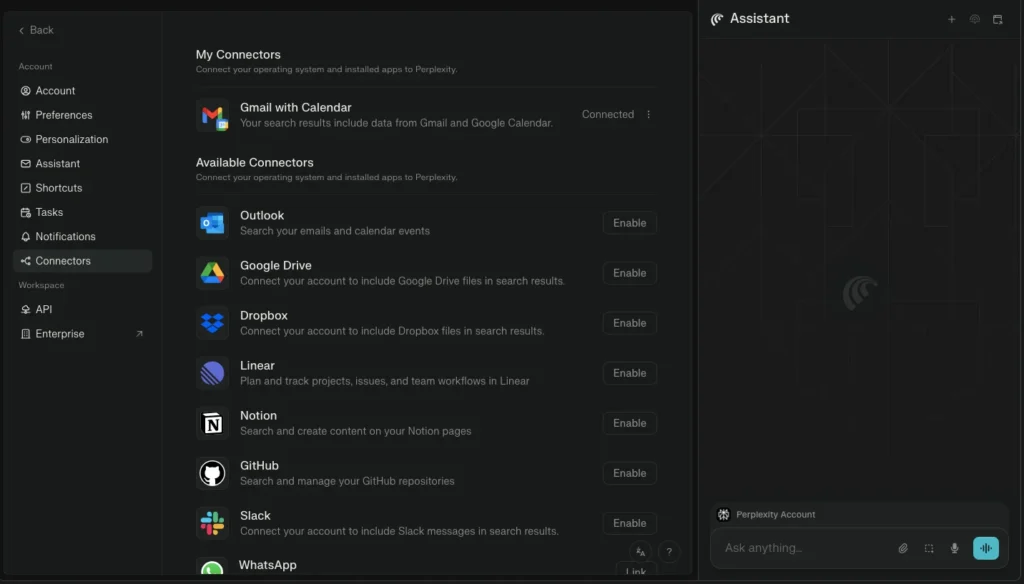1024x584 pixels.
Task: Open the help question mark button
Action: click(669, 552)
